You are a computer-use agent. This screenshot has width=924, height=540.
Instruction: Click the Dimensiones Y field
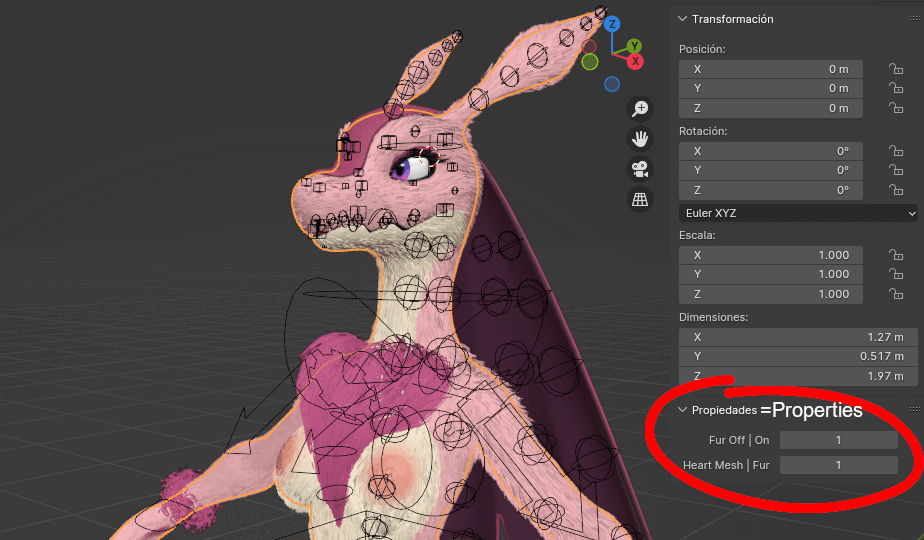(798, 356)
